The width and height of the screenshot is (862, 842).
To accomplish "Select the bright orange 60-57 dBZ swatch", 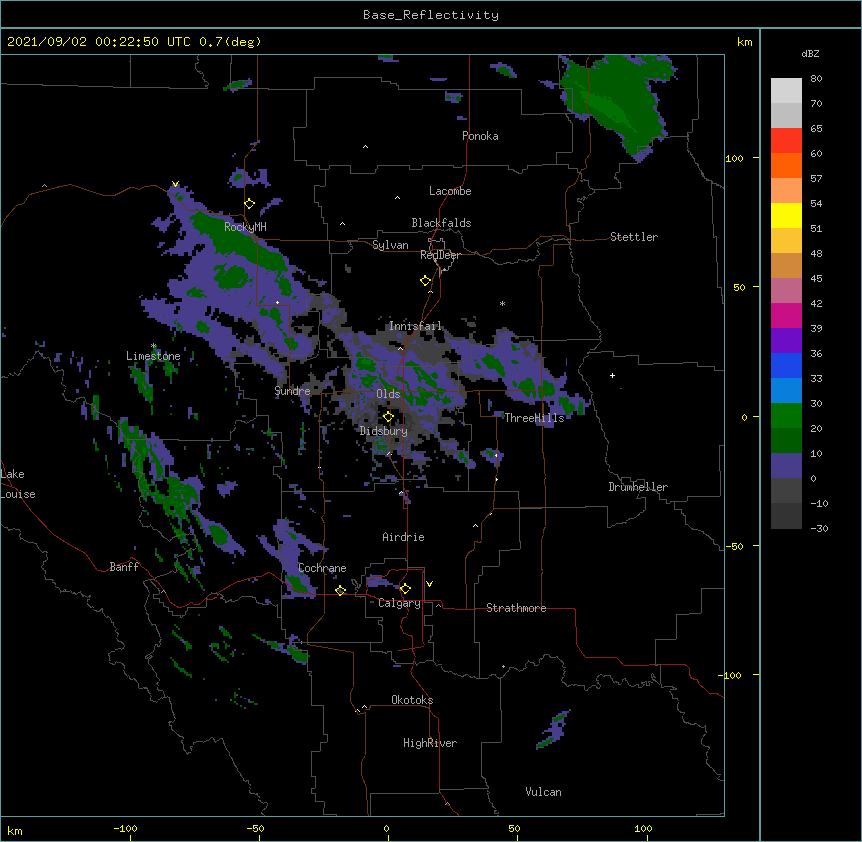I will coord(786,165).
